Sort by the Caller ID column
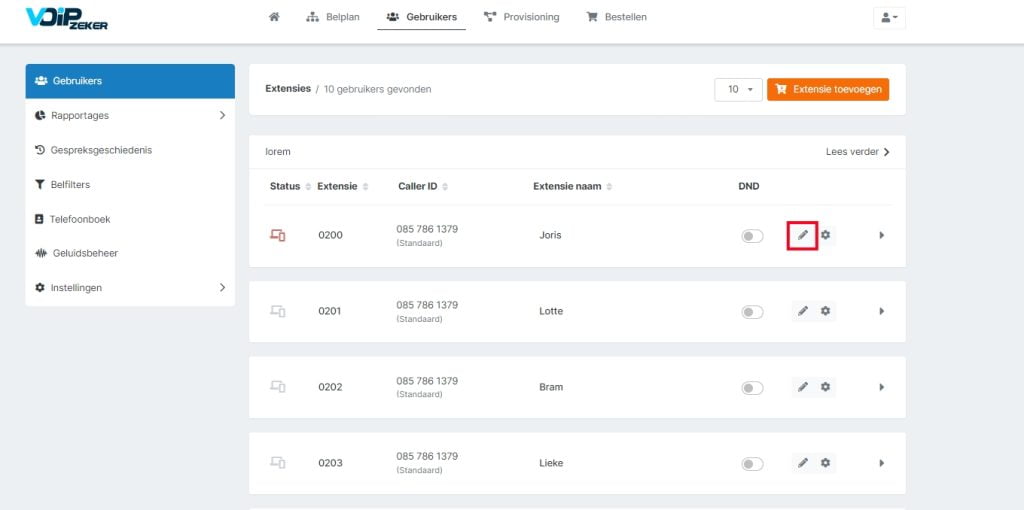1024x510 pixels. click(423, 187)
